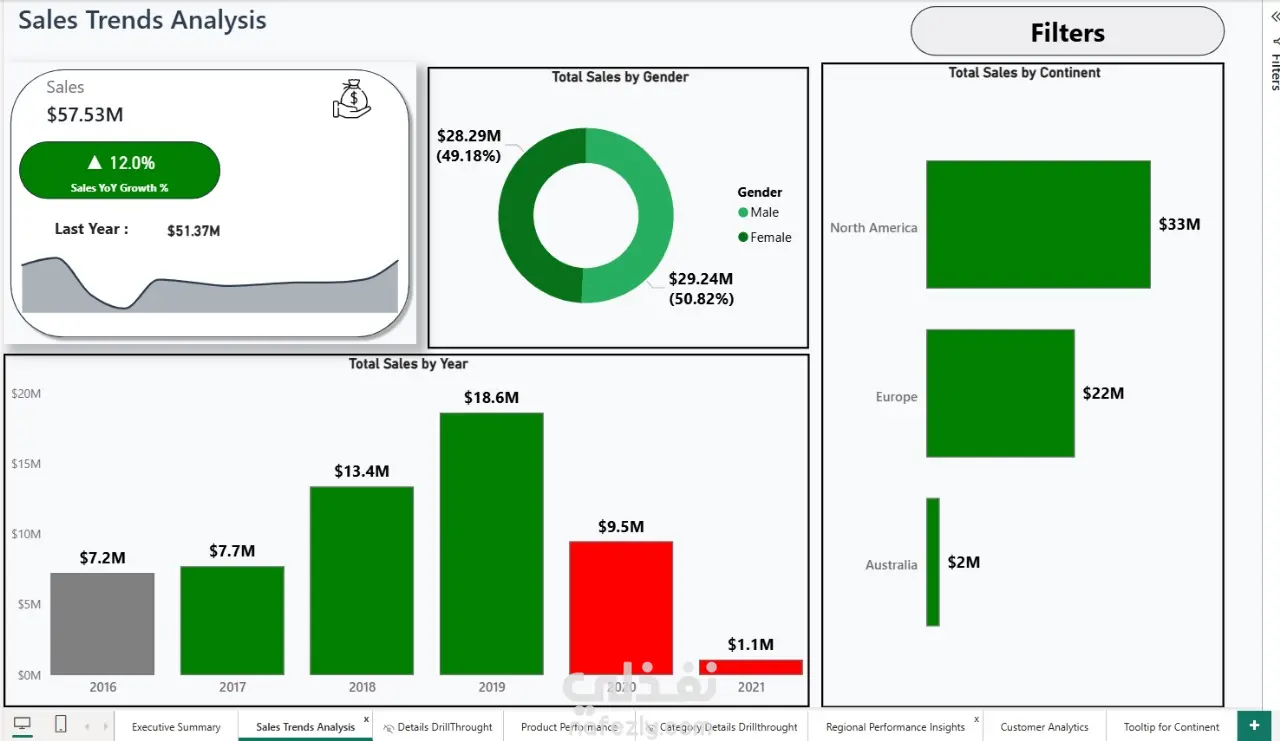1280x741 pixels.
Task: Click the money bag icon on Sales card
Action: click(351, 100)
